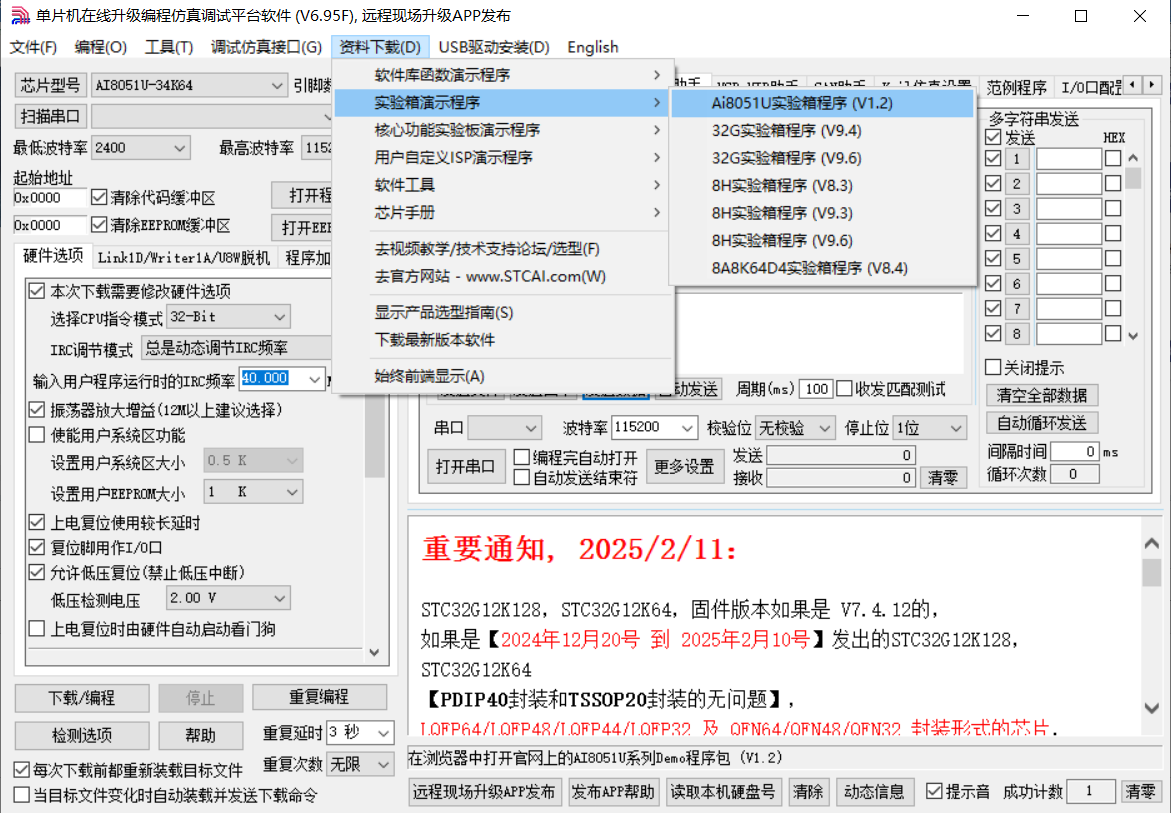
Task: Click the 周期(ms) input field
Action: 816,389
